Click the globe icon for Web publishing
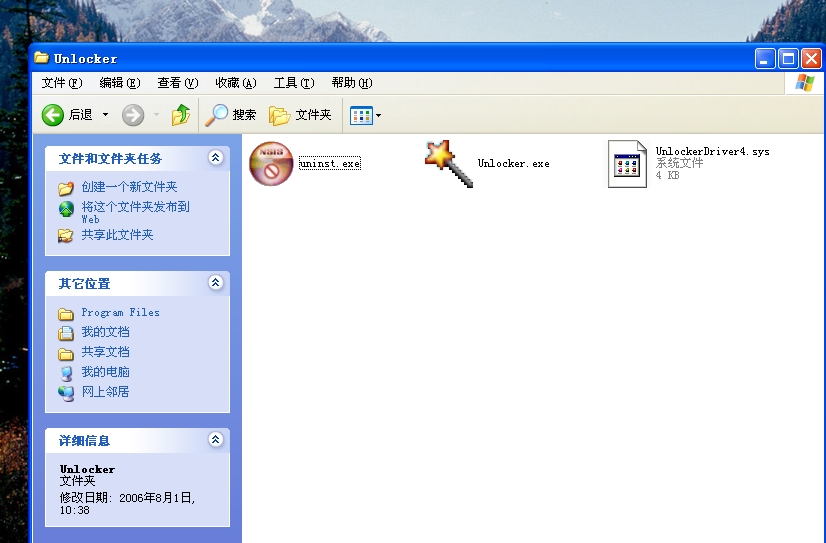The width and height of the screenshot is (826, 543). 66,209
